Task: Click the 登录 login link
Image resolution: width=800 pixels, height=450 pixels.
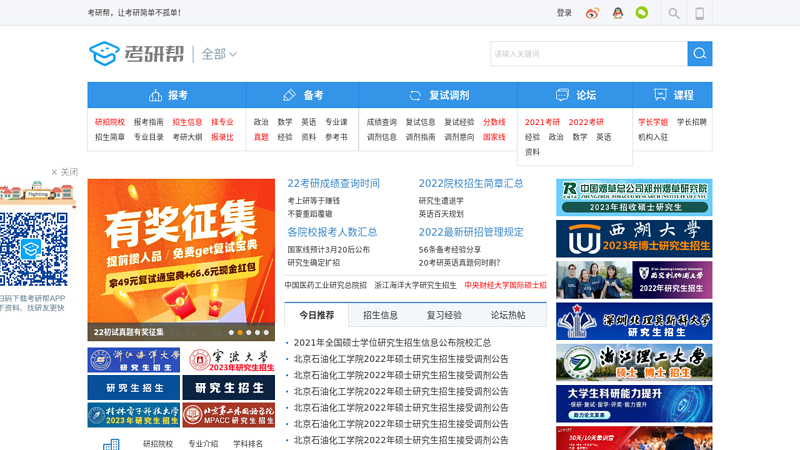Action: point(564,13)
